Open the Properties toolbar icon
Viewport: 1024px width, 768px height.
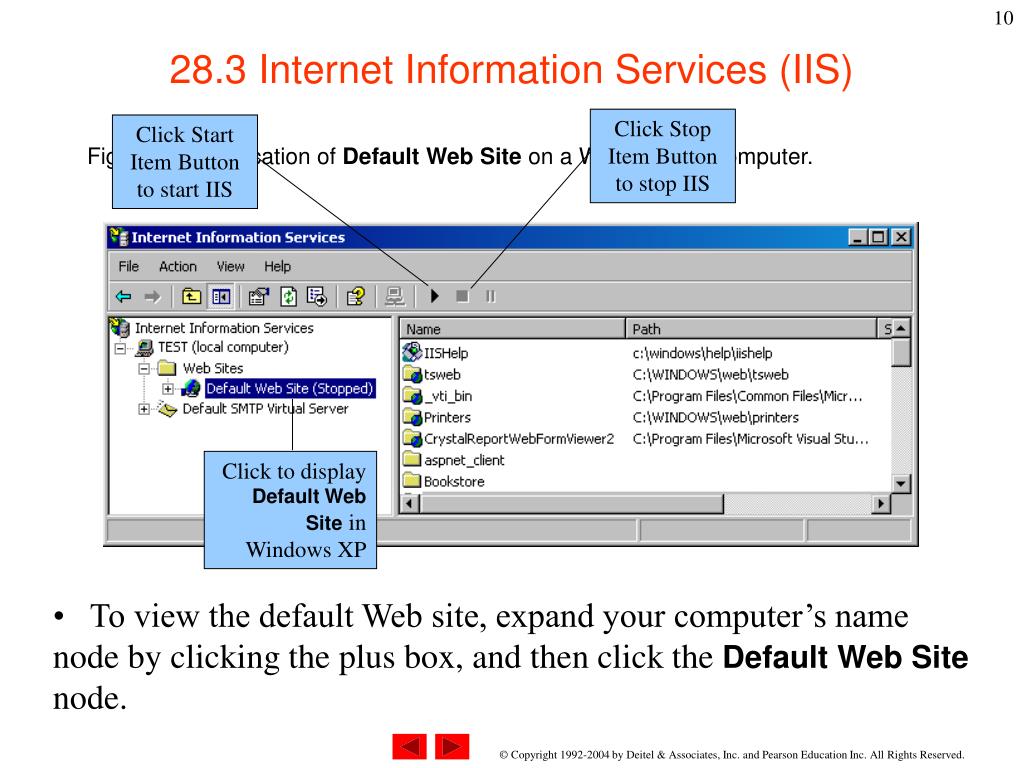(259, 297)
